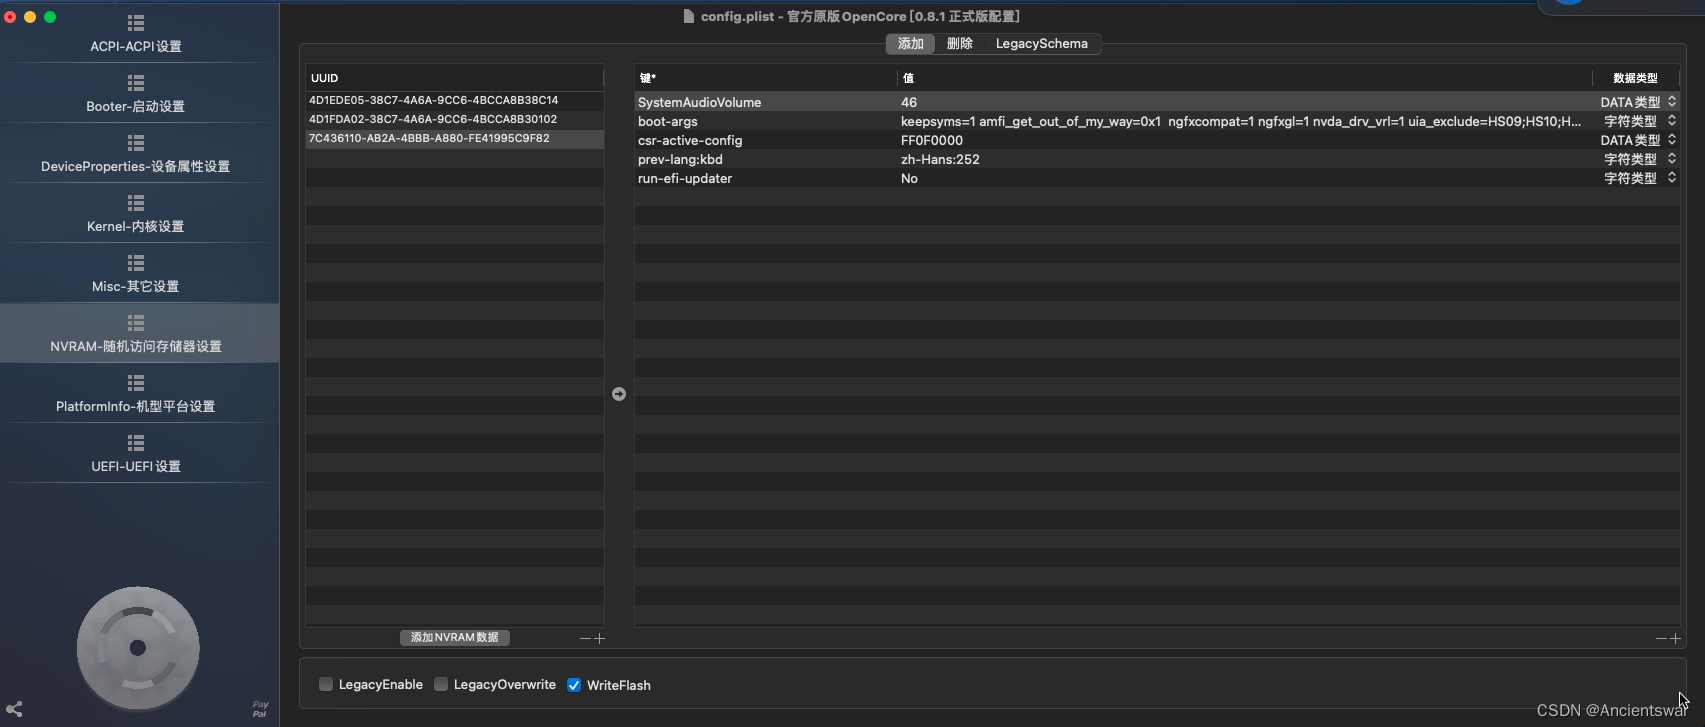
Task: Open data type dropdown for csr-active-config
Action: pos(1671,140)
